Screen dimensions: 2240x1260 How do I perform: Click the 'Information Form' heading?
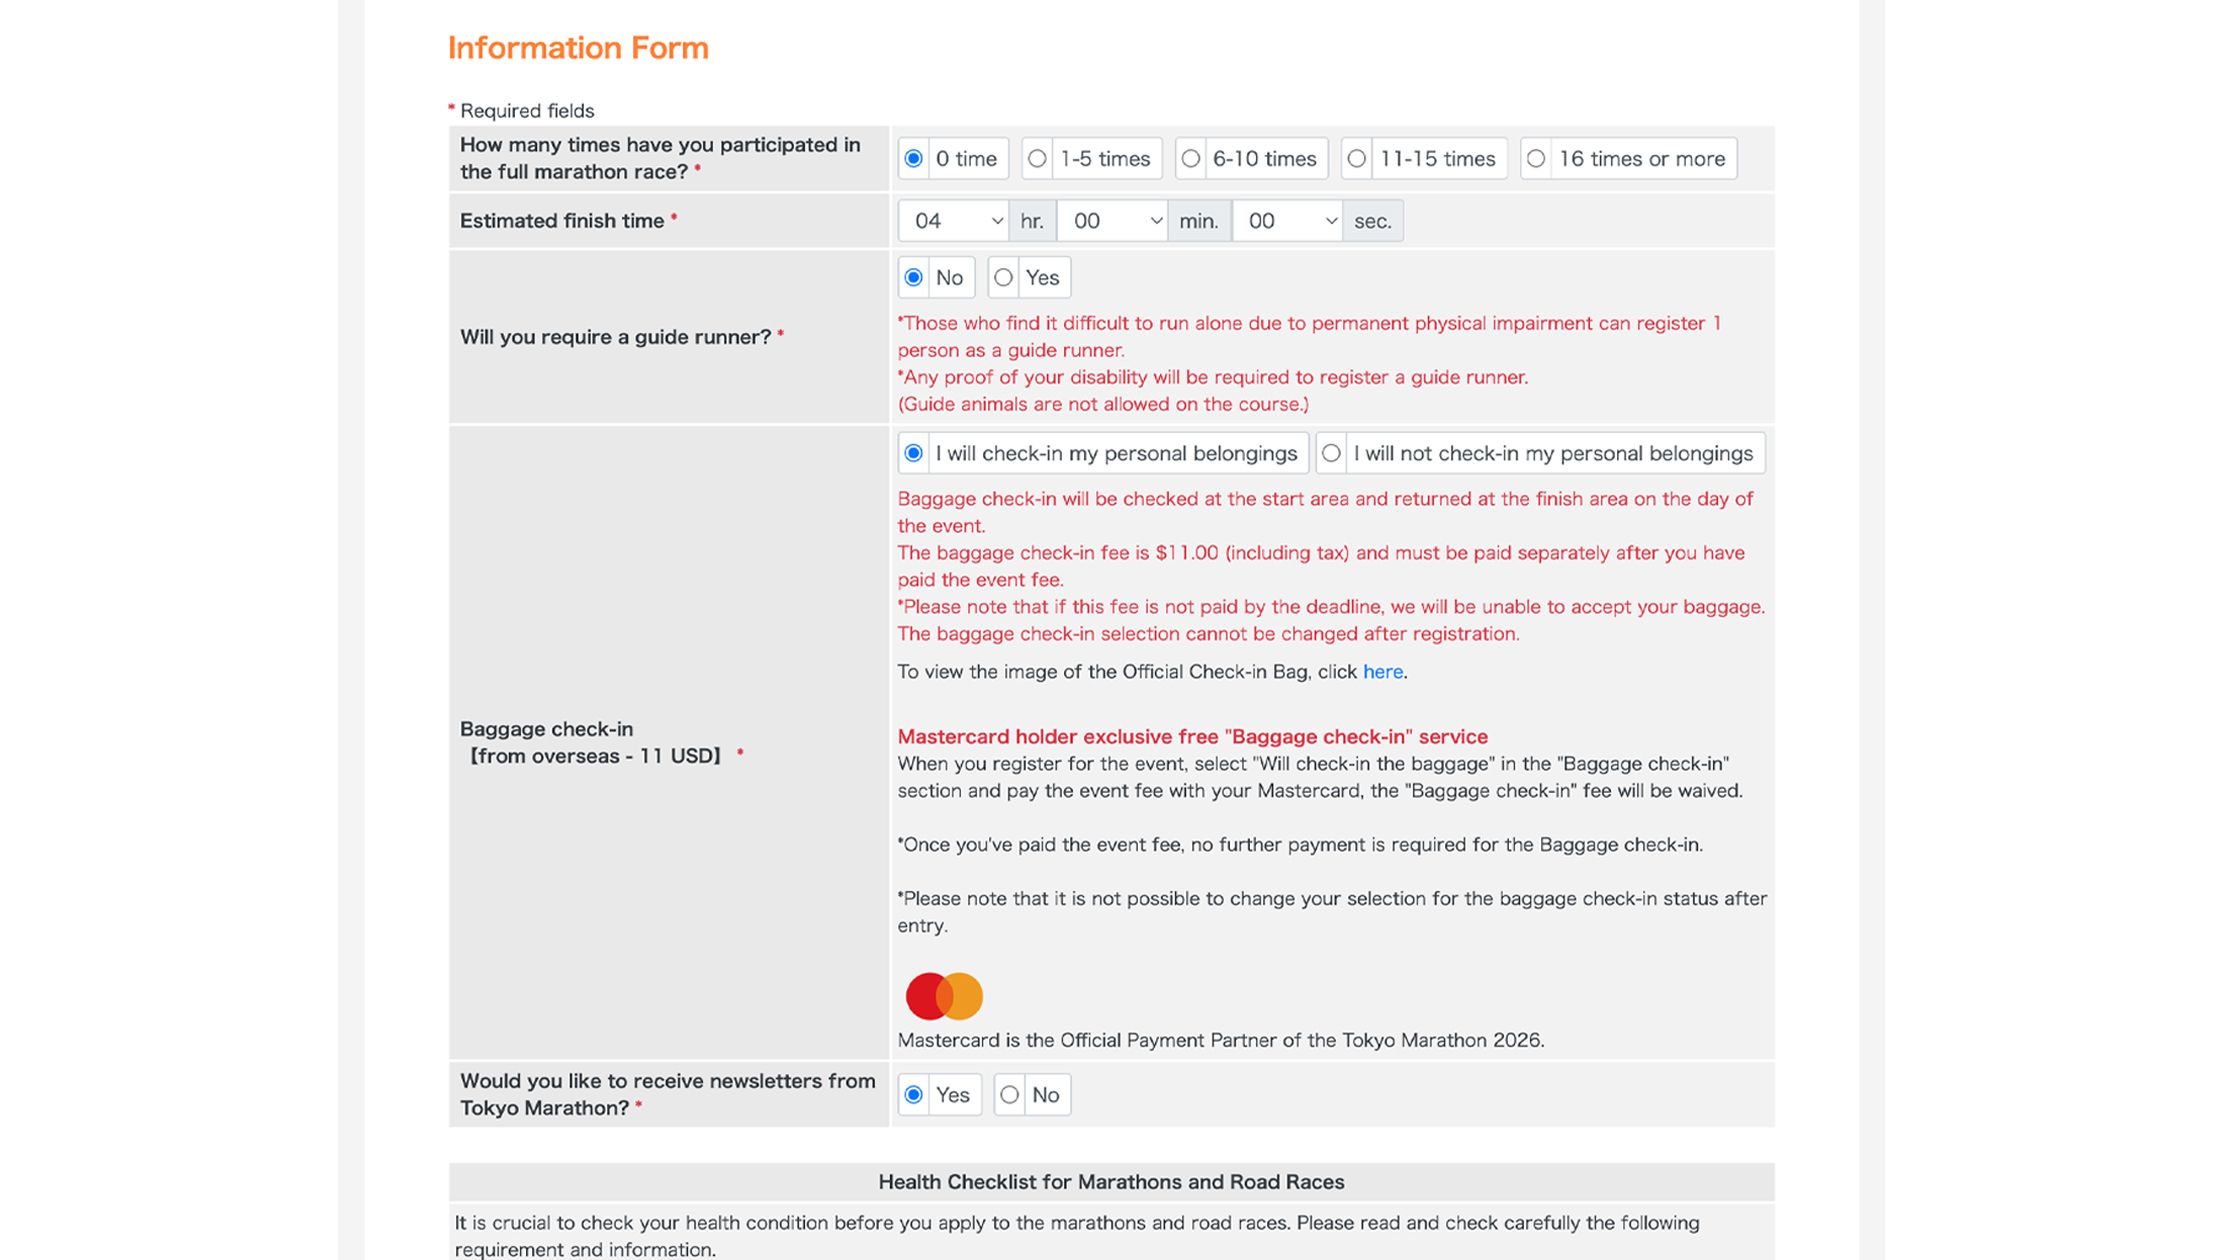577,48
